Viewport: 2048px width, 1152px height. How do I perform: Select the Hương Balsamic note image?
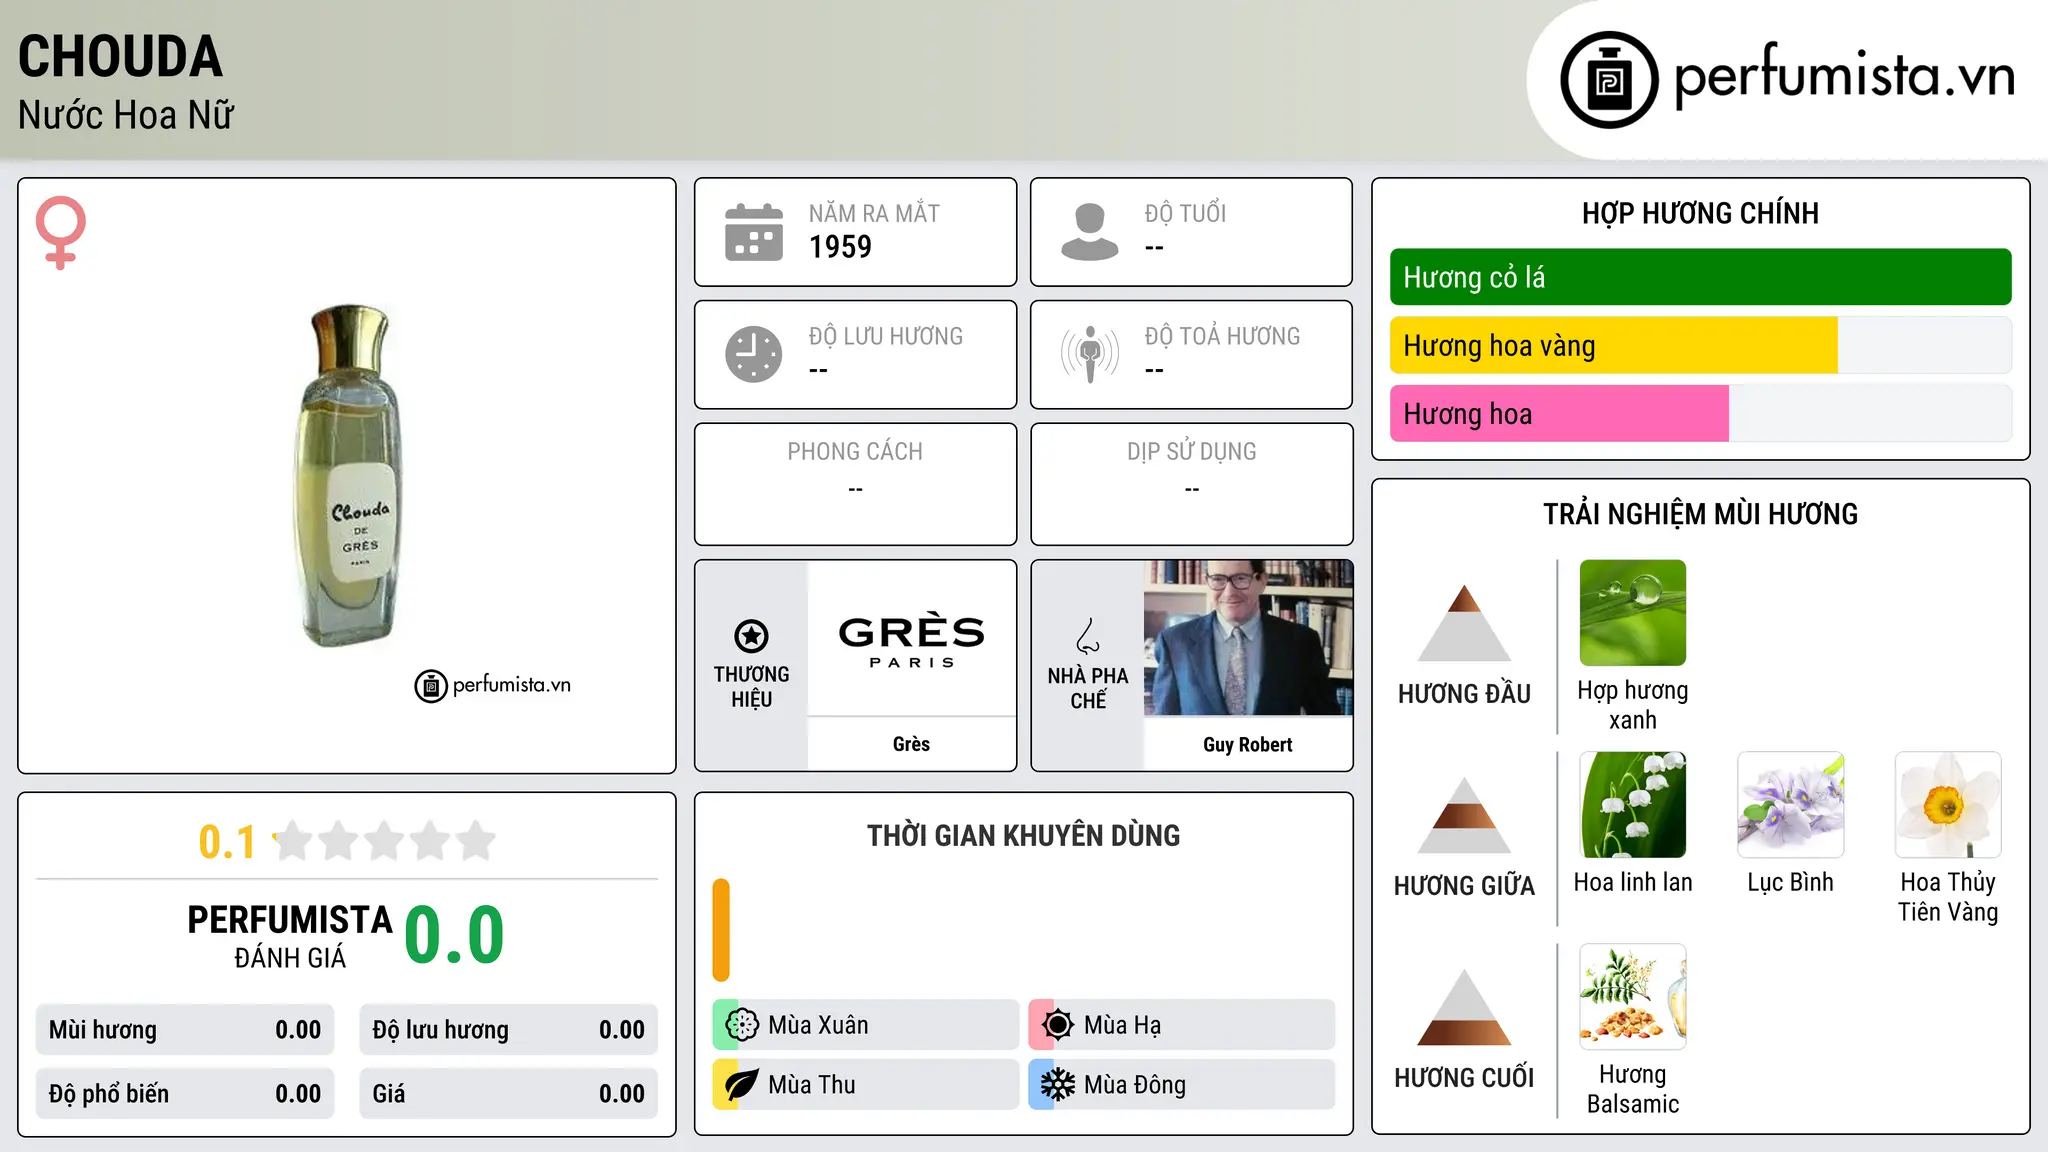(x=1633, y=997)
